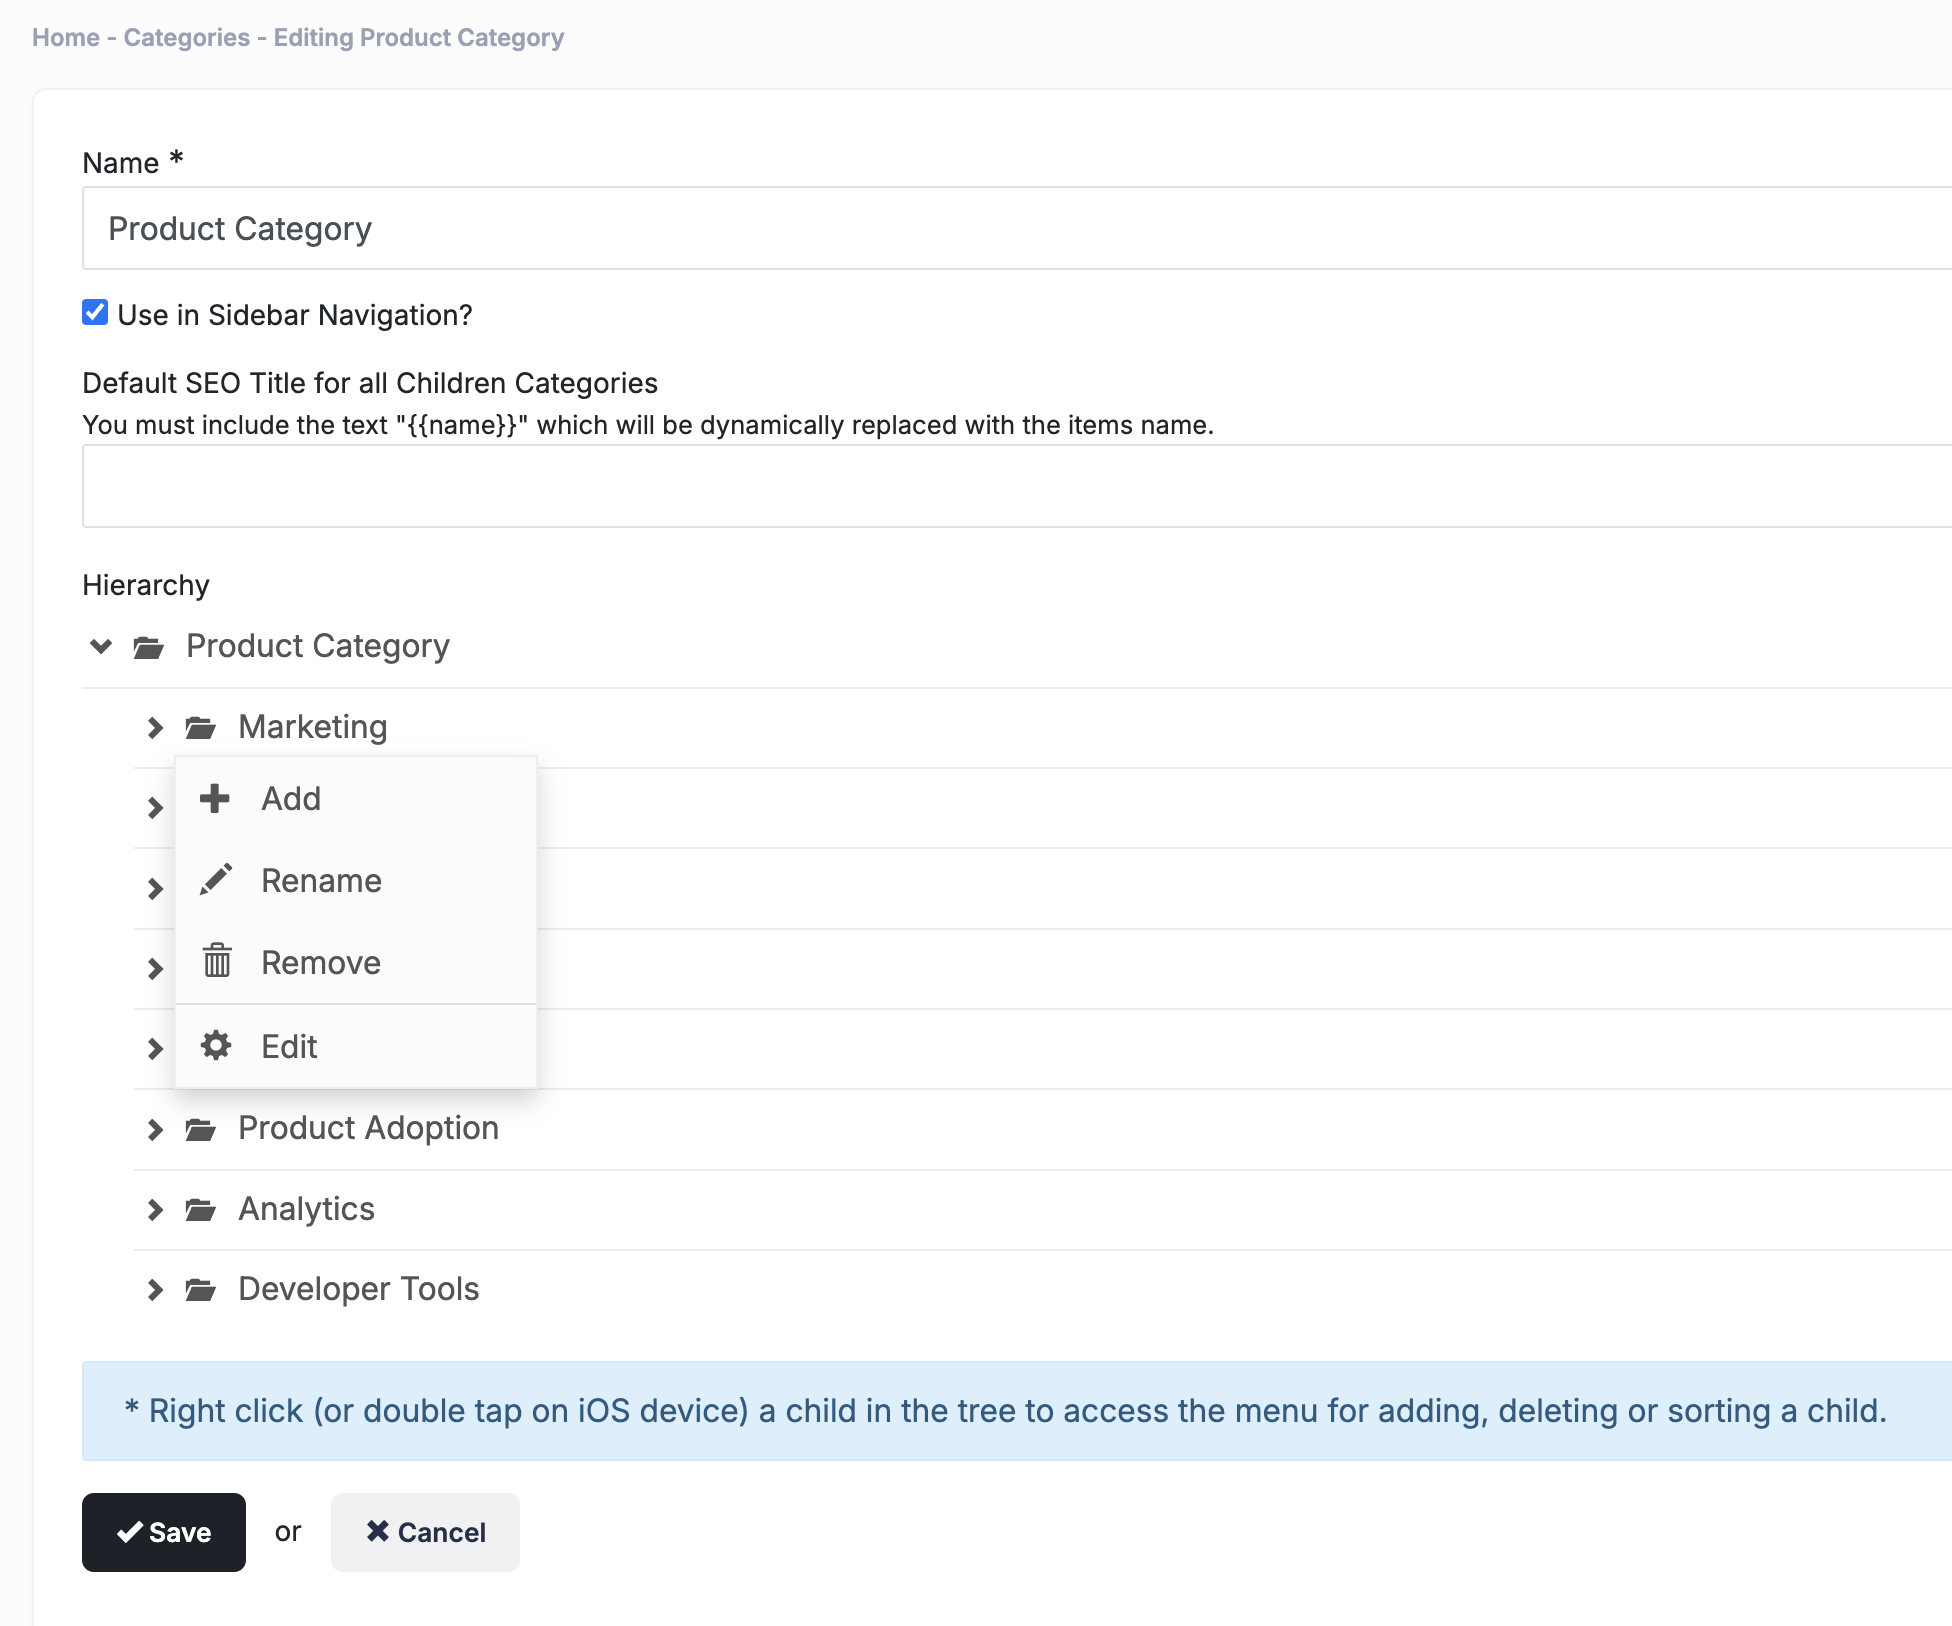Open the Categories breadcrumb link
1952x1626 pixels.
coord(187,37)
